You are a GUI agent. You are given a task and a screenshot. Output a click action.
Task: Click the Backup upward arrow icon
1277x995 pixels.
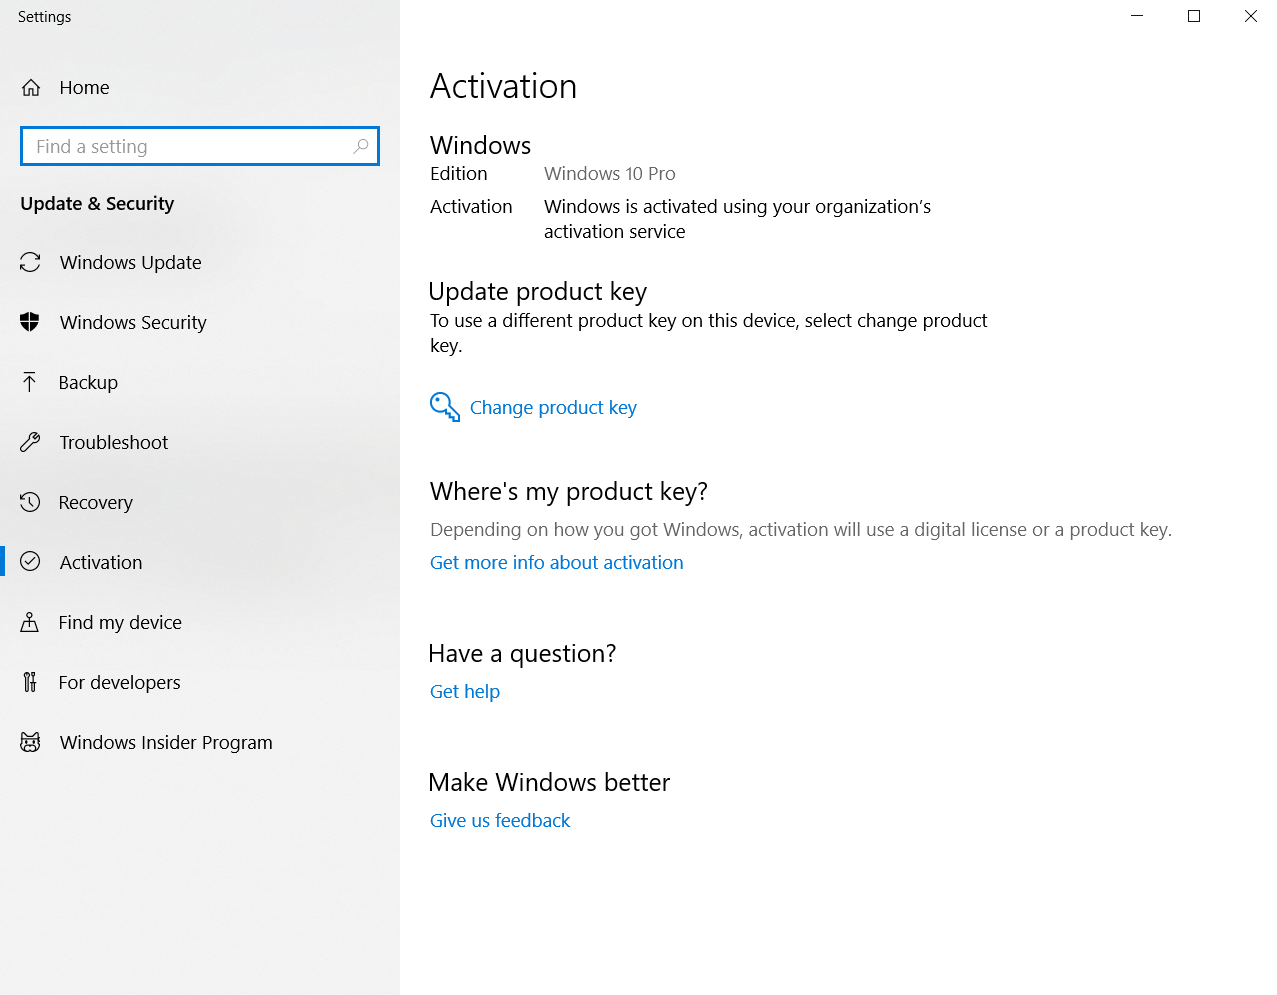(30, 382)
